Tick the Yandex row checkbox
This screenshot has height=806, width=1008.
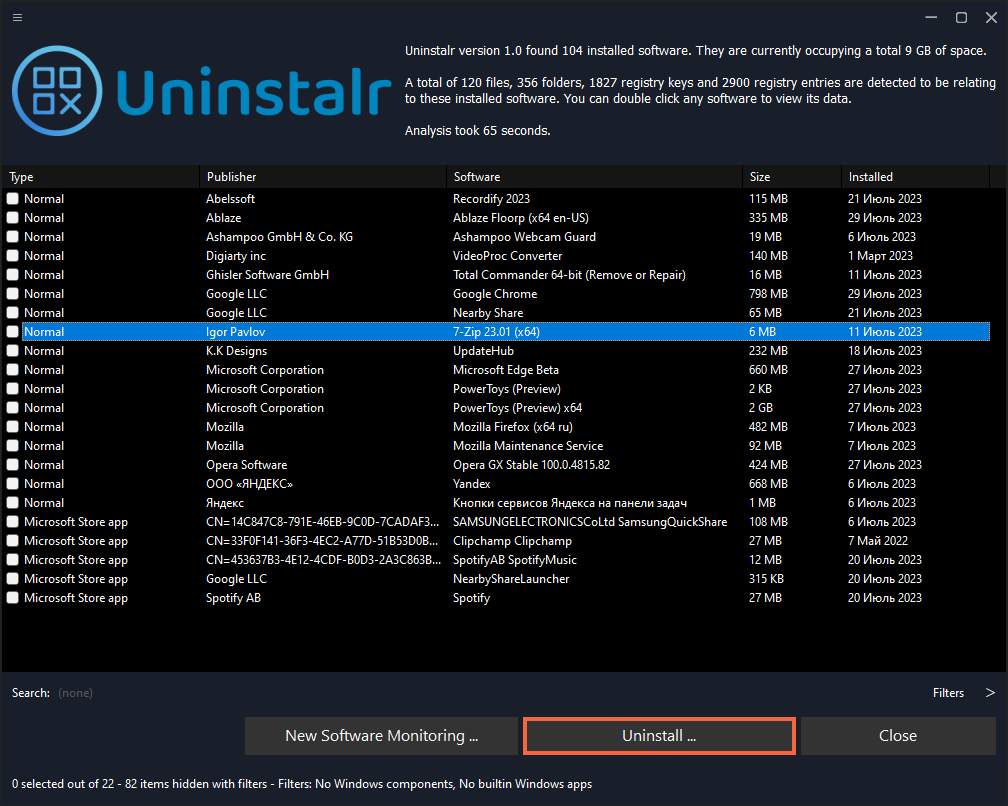12,484
